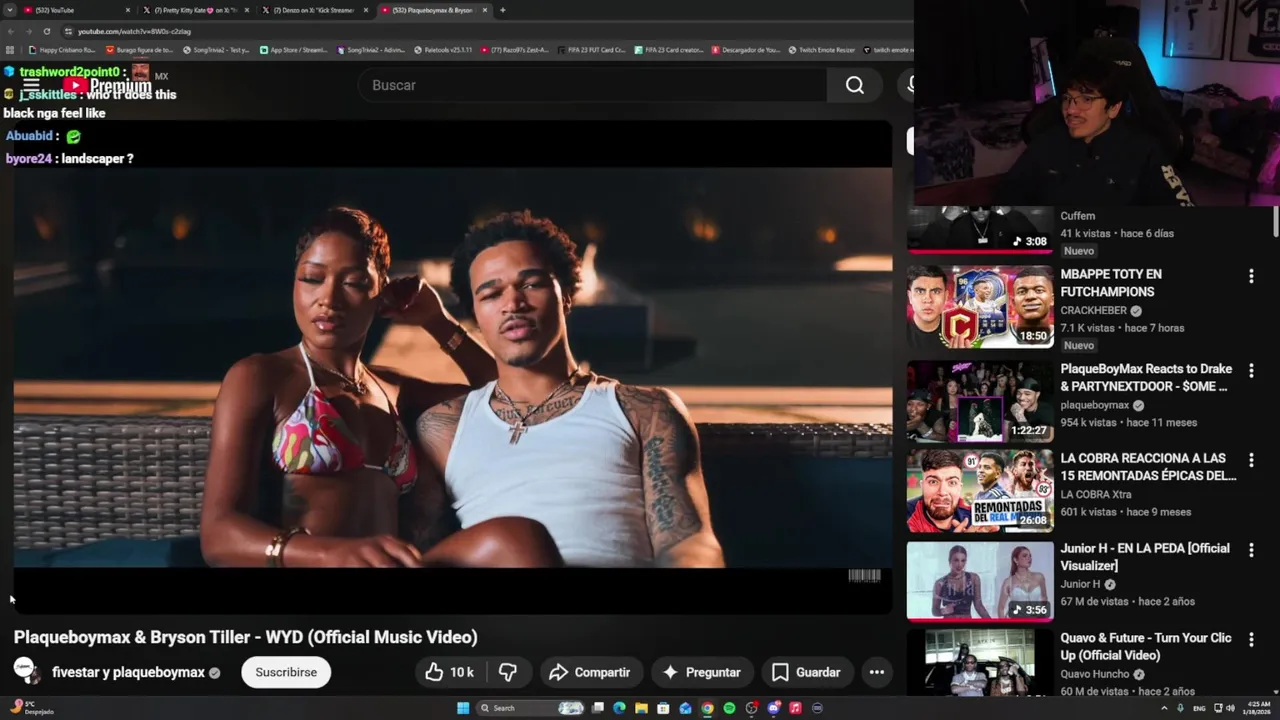The image size is (1280, 720).
Task: Open the tab search dropdown arrow
Action: pos(9,10)
